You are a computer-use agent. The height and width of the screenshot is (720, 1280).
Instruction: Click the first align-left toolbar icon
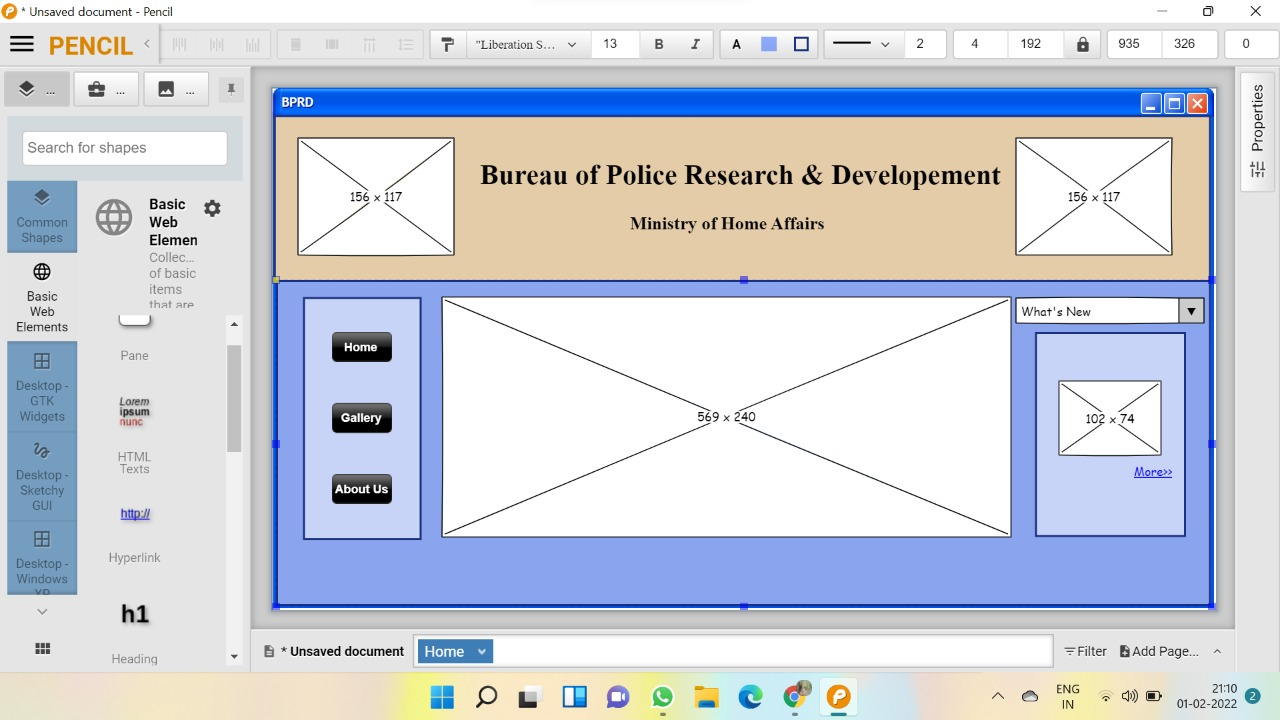coord(180,44)
